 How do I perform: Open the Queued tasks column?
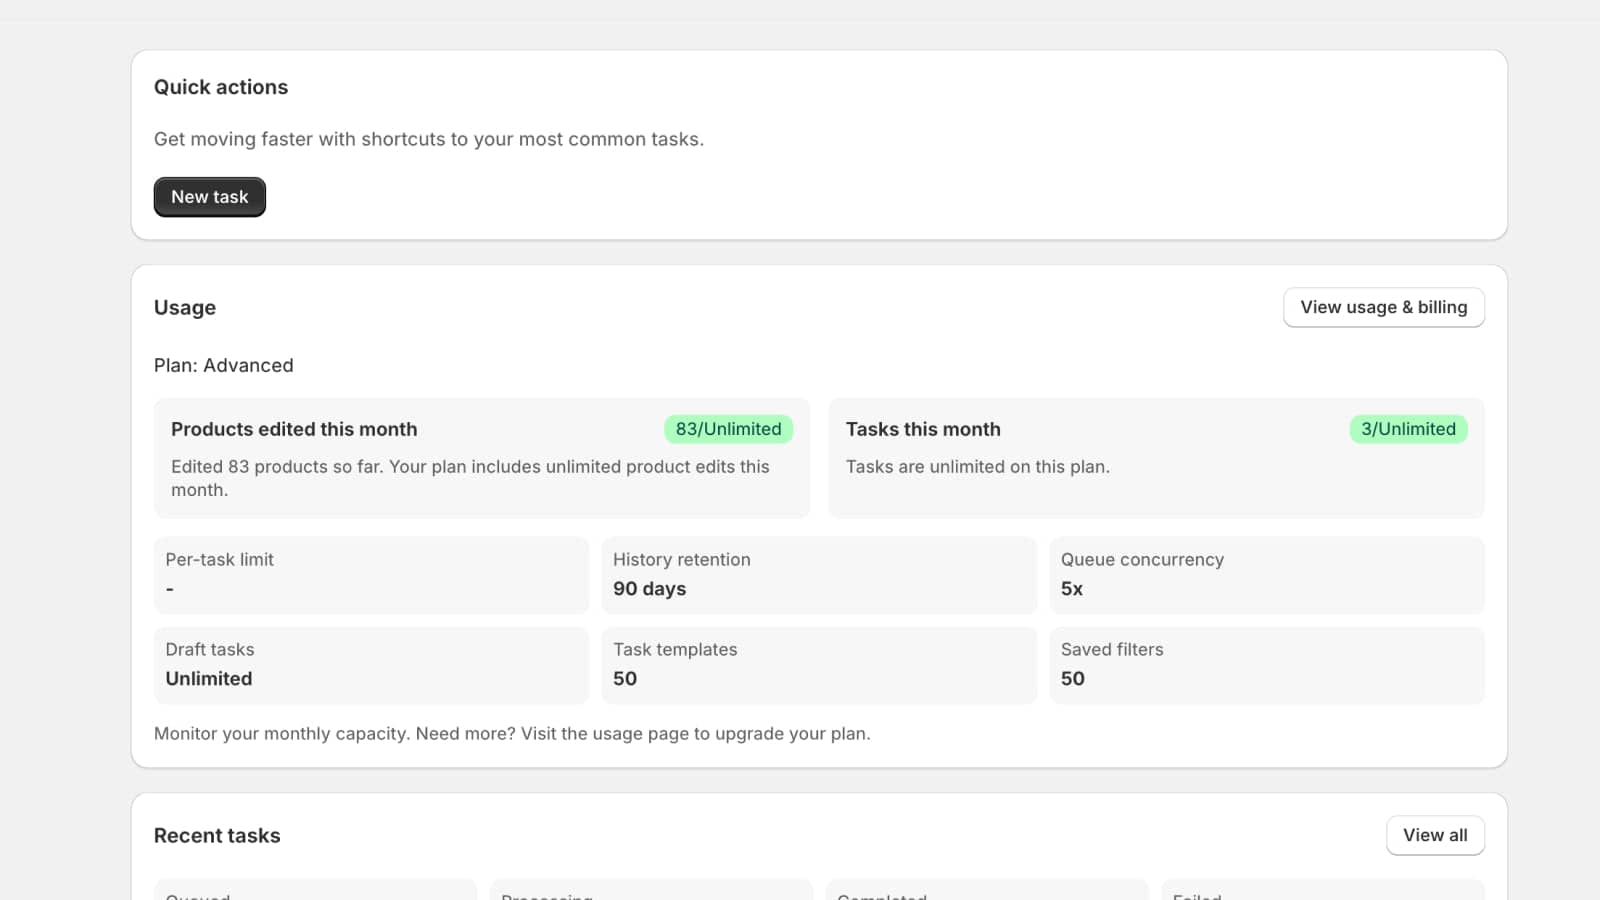pyautogui.click(x=314, y=893)
